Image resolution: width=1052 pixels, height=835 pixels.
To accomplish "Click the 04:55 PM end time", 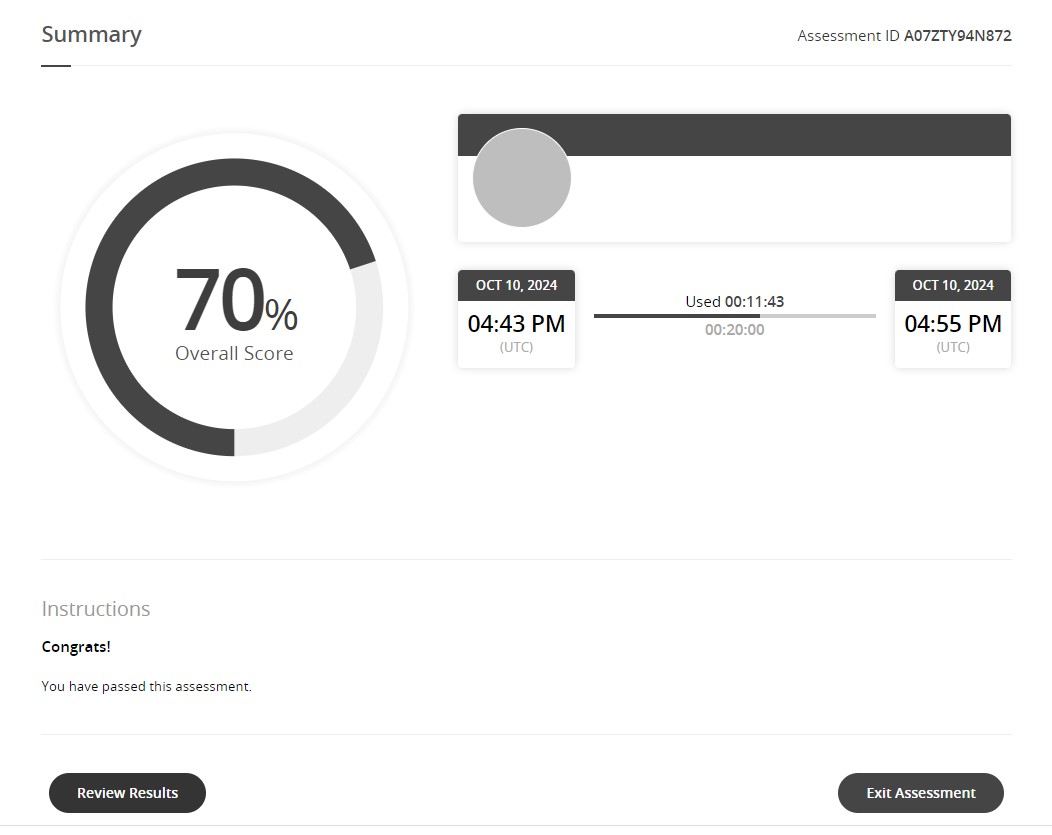I will pyautogui.click(x=953, y=323).
